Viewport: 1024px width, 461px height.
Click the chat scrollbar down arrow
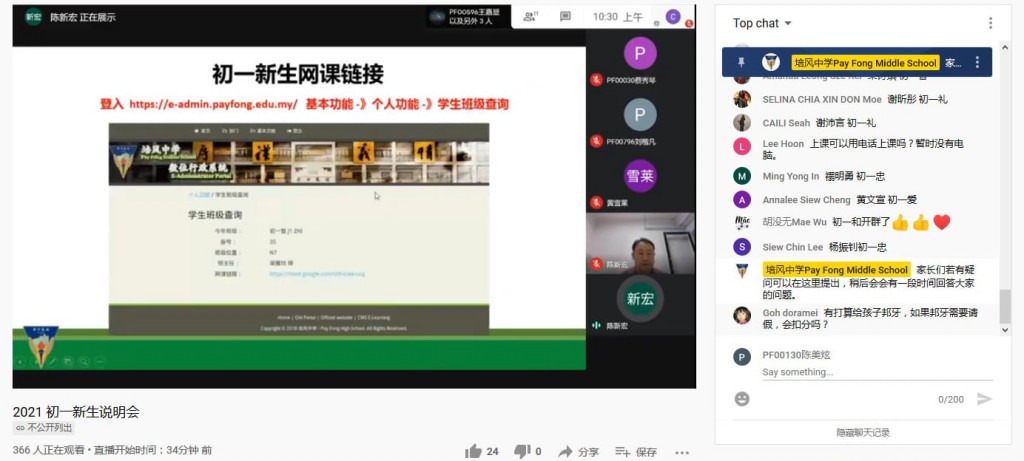click(x=1004, y=330)
